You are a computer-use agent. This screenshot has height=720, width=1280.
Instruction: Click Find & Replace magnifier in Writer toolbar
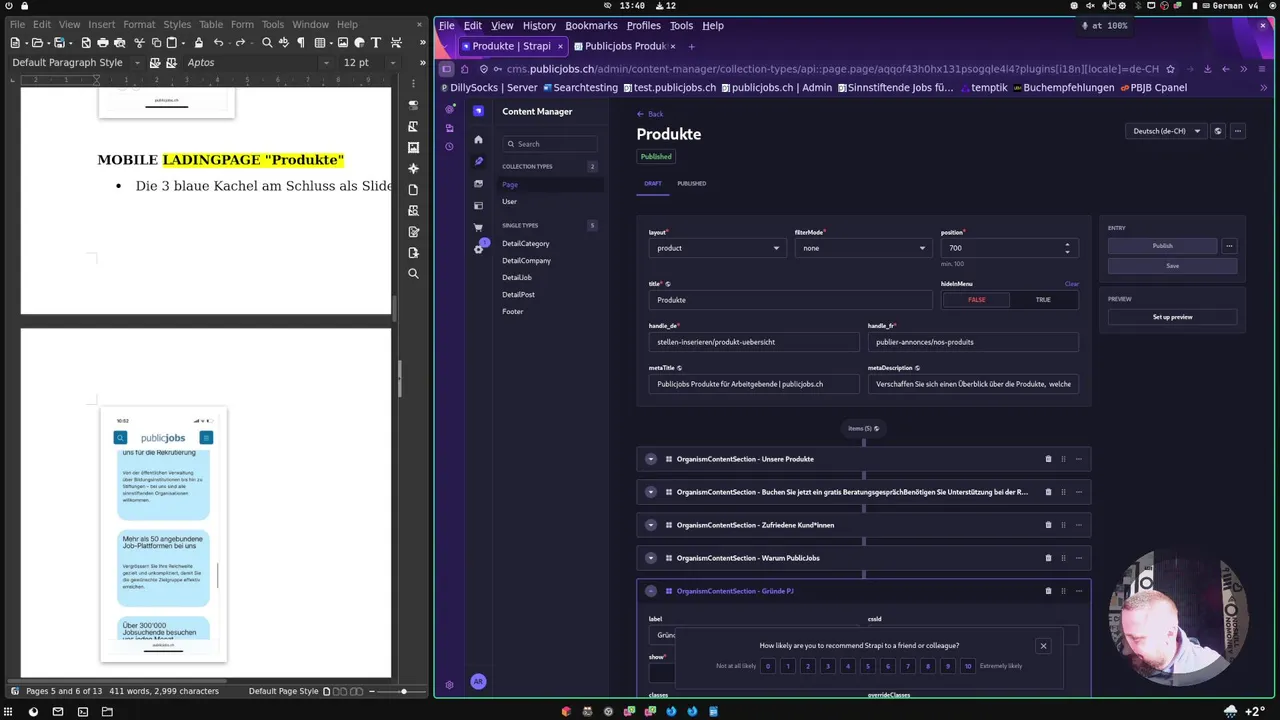(x=267, y=43)
